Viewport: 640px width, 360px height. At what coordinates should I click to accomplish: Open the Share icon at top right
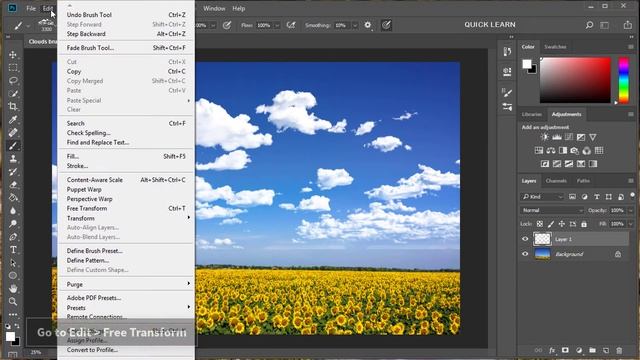coord(628,25)
